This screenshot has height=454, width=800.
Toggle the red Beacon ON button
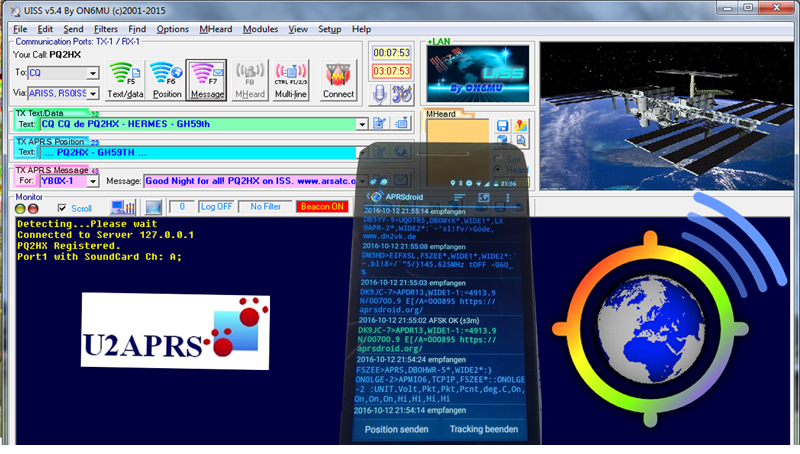(322, 207)
